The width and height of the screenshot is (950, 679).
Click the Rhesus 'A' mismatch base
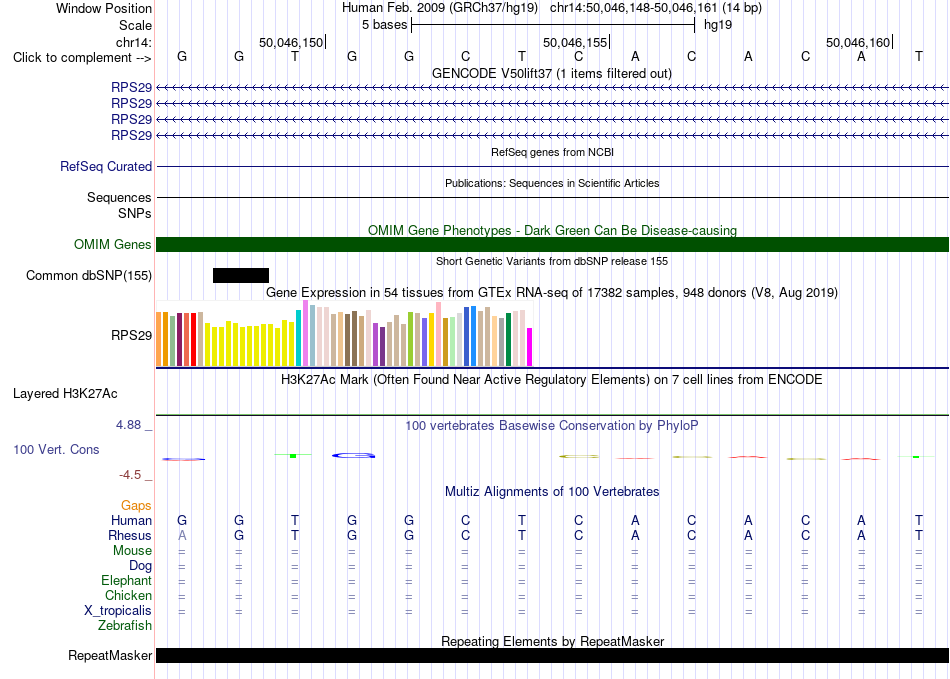(182, 535)
